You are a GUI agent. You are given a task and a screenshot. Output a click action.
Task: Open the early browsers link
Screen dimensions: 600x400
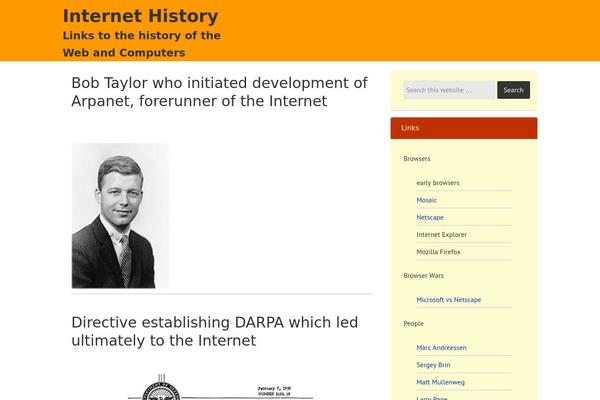[x=438, y=183]
